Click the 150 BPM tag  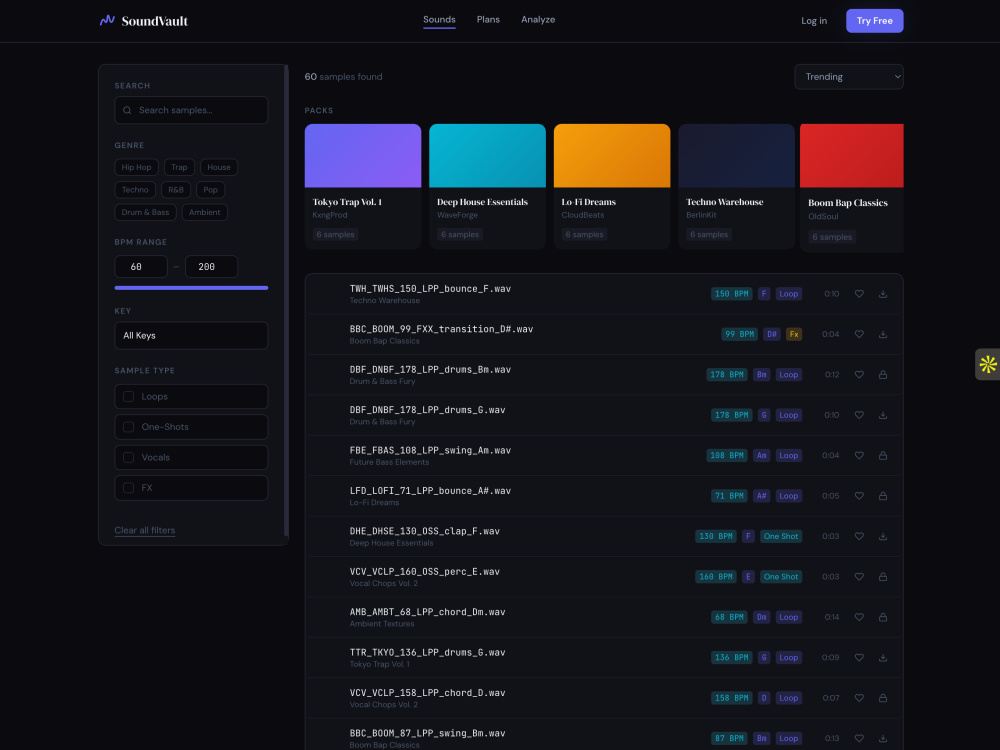[732, 294]
